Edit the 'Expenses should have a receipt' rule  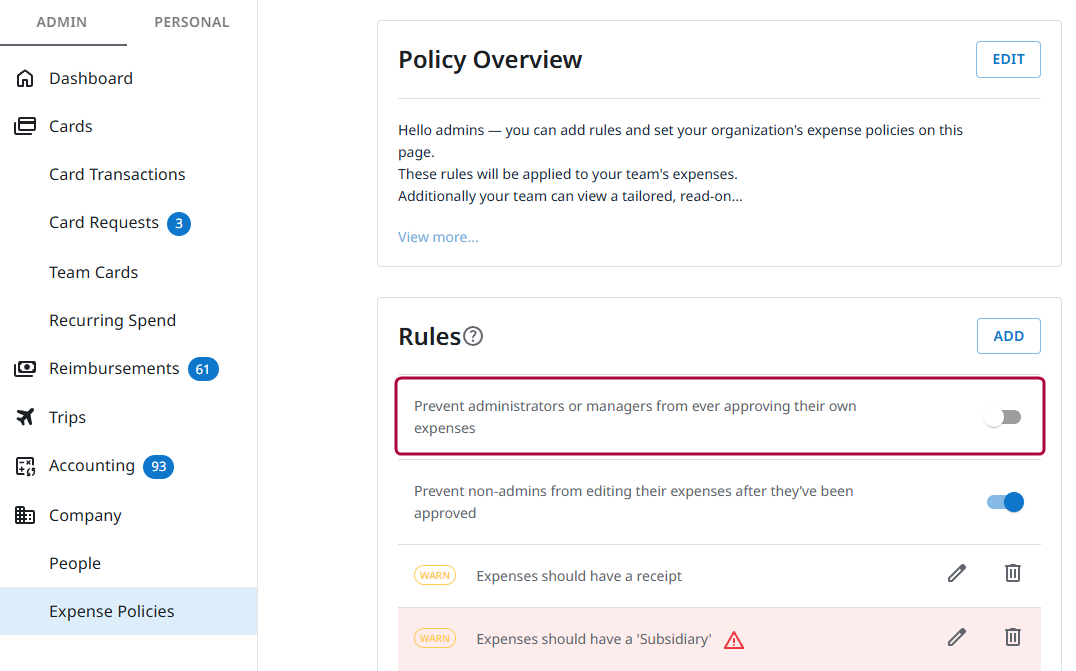point(957,573)
